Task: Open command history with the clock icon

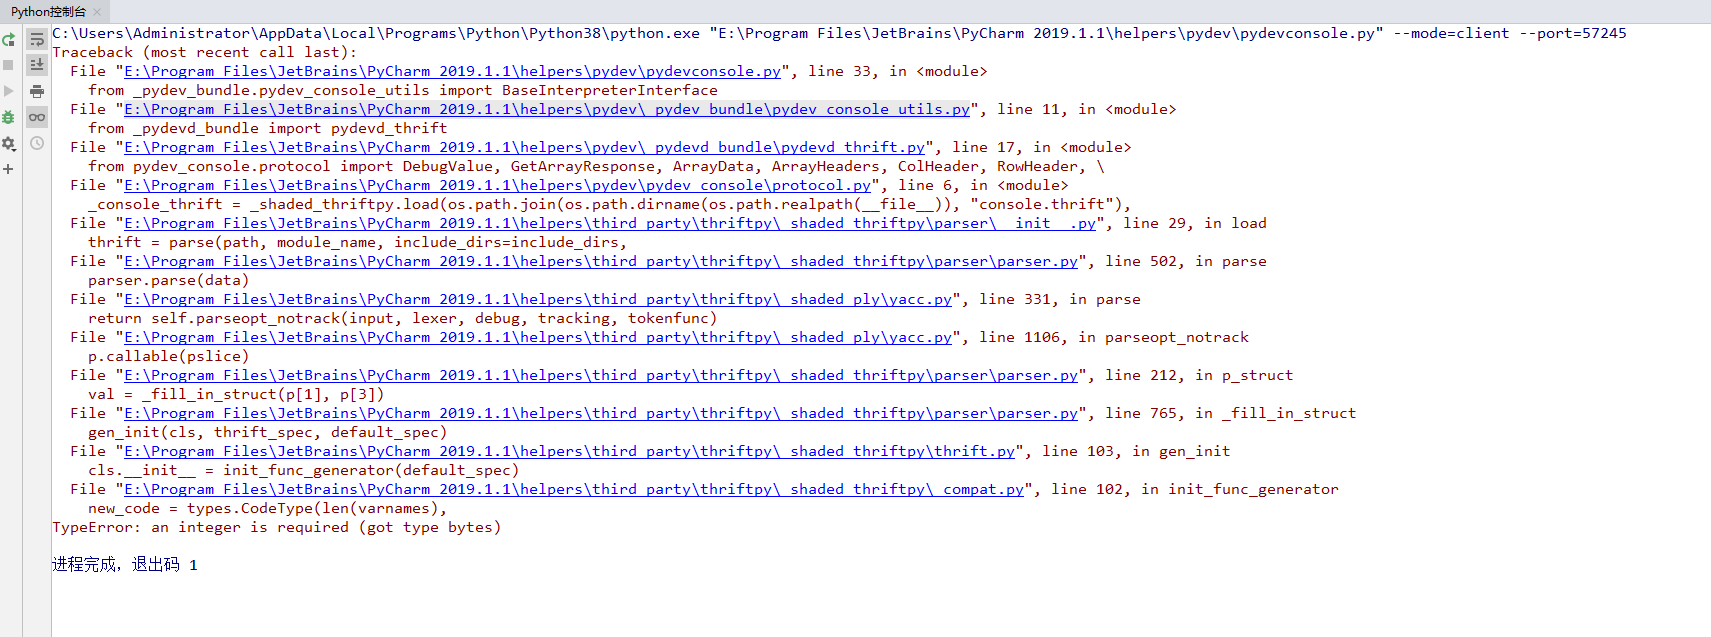Action: [x=37, y=143]
